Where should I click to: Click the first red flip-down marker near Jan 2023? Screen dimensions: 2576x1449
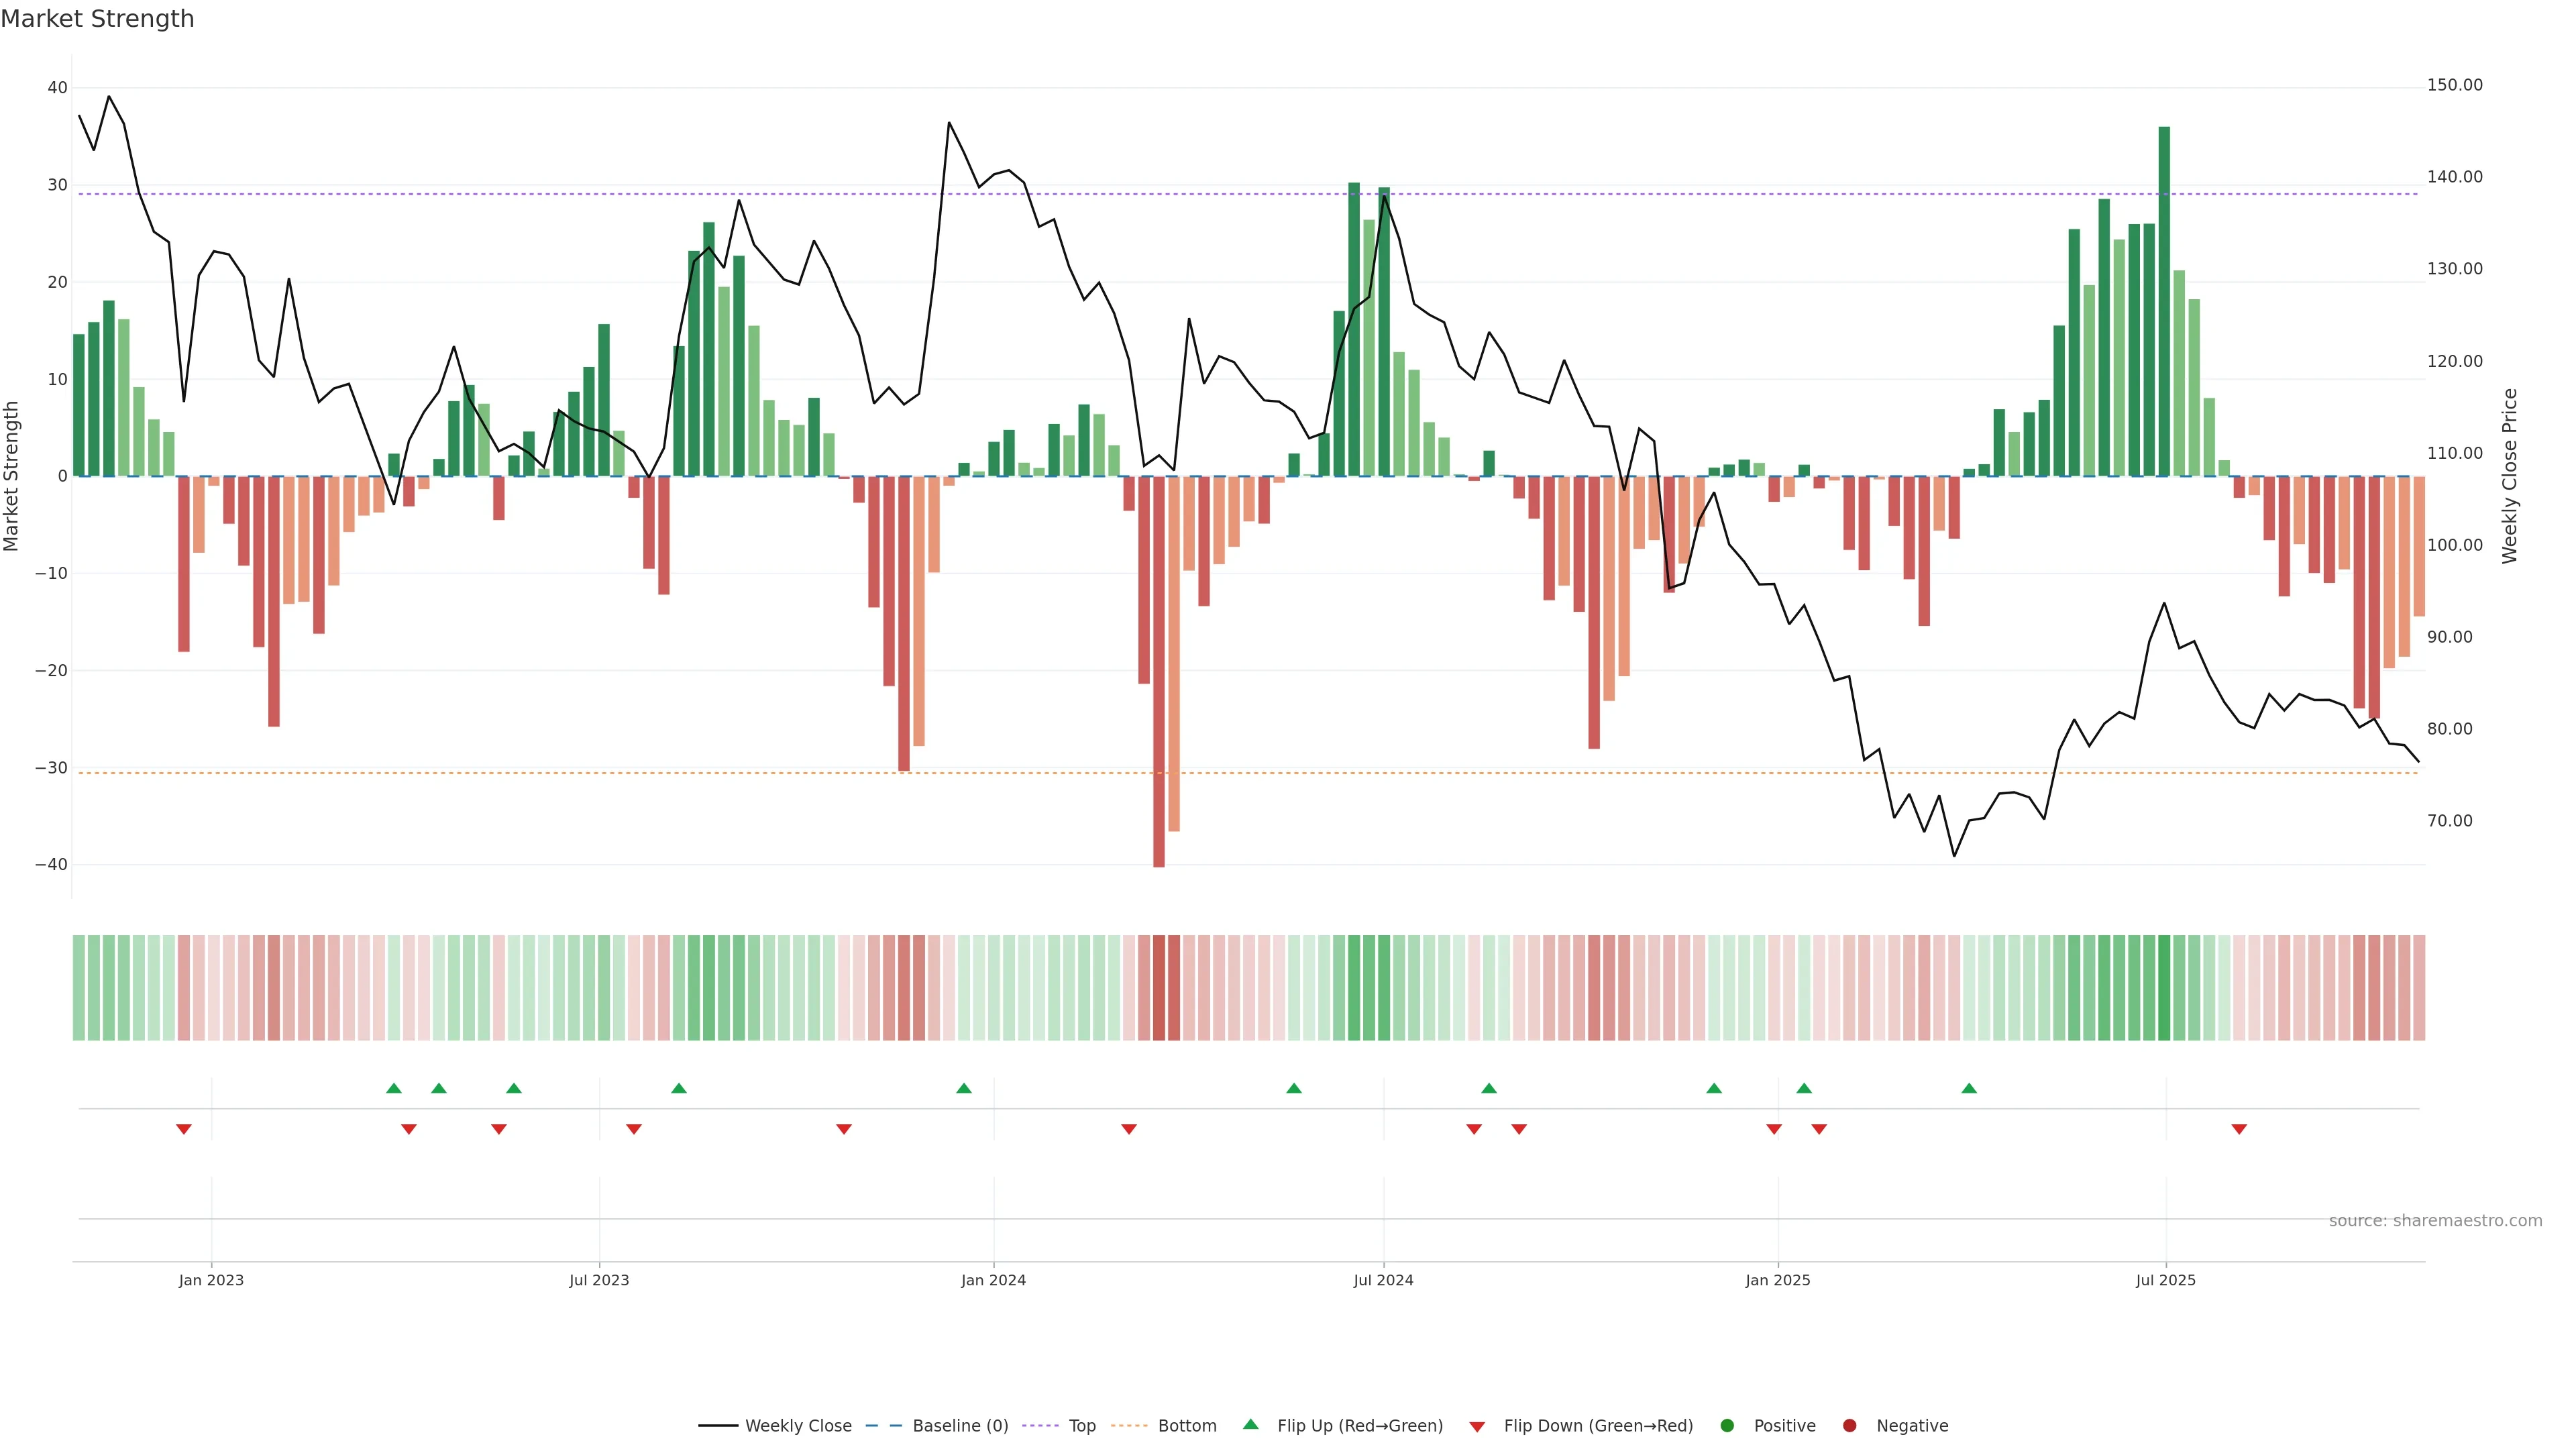184,1129
